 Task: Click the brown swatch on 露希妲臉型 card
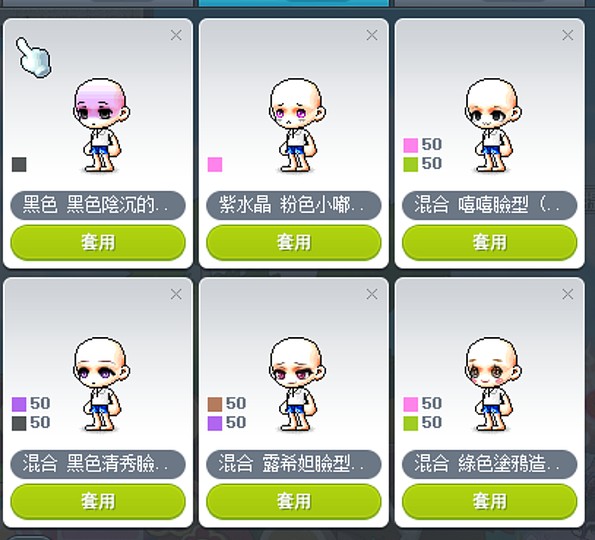215,404
